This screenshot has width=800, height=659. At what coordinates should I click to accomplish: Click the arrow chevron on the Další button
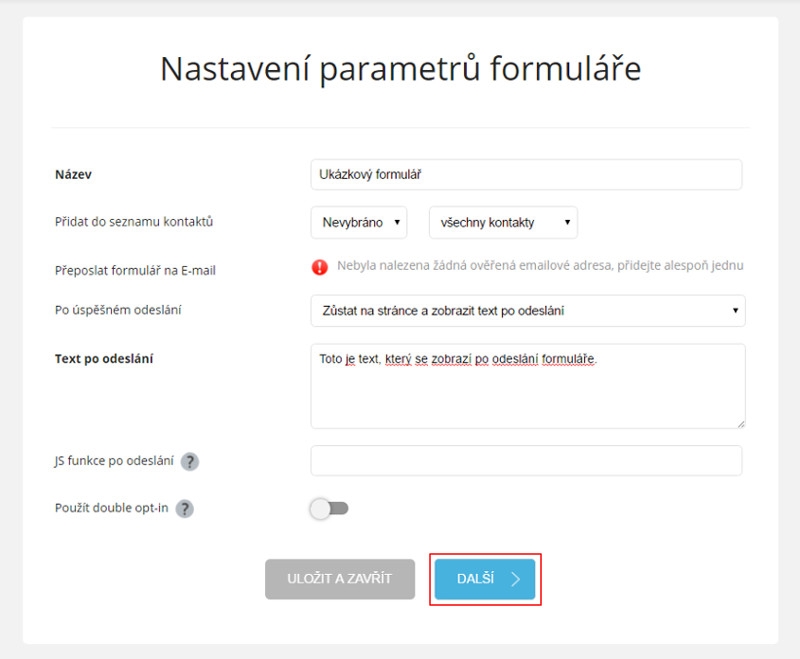click(515, 579)
